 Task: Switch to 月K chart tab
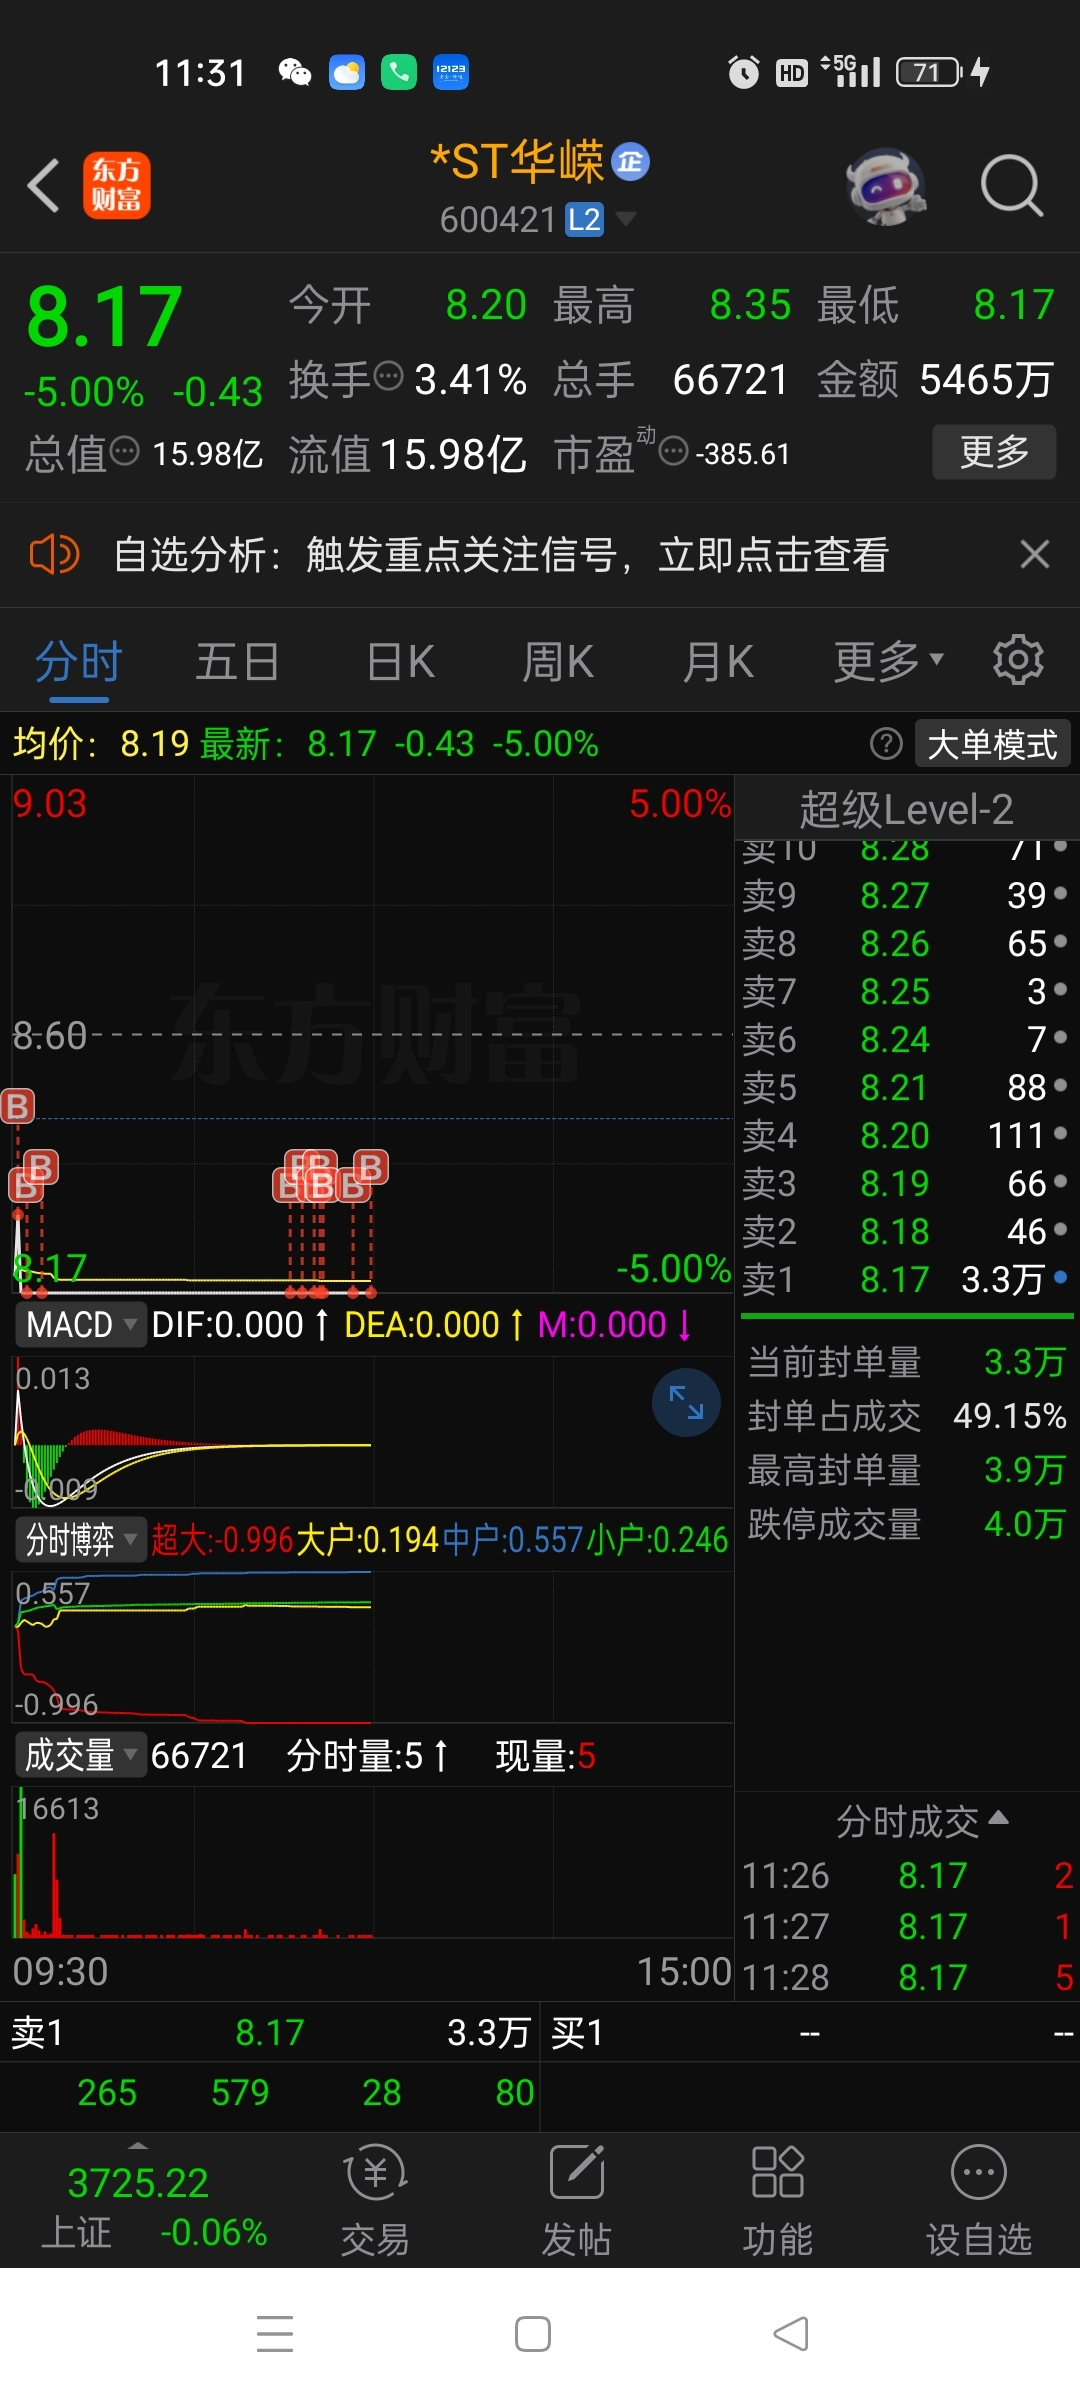[x=717, y=662]
